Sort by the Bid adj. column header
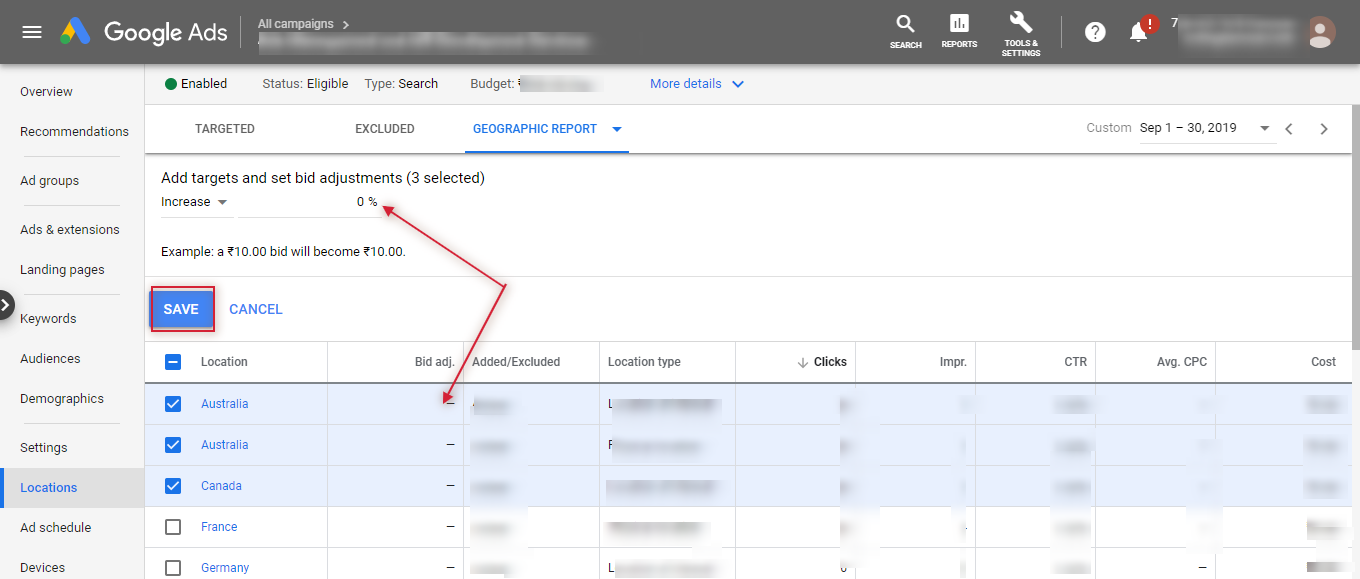The image size is (1360, 579). tap(435, 362)
